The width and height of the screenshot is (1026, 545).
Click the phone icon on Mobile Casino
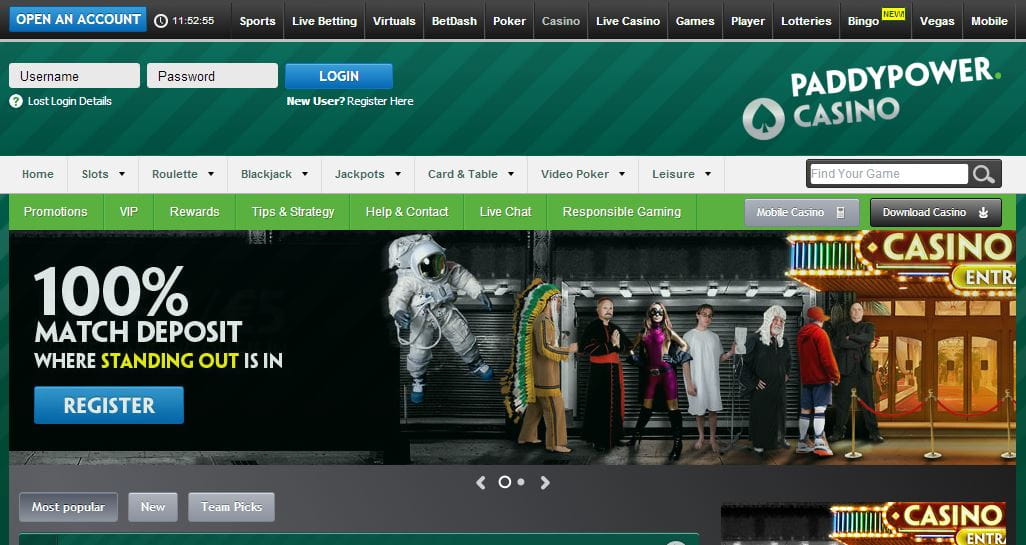840,213
